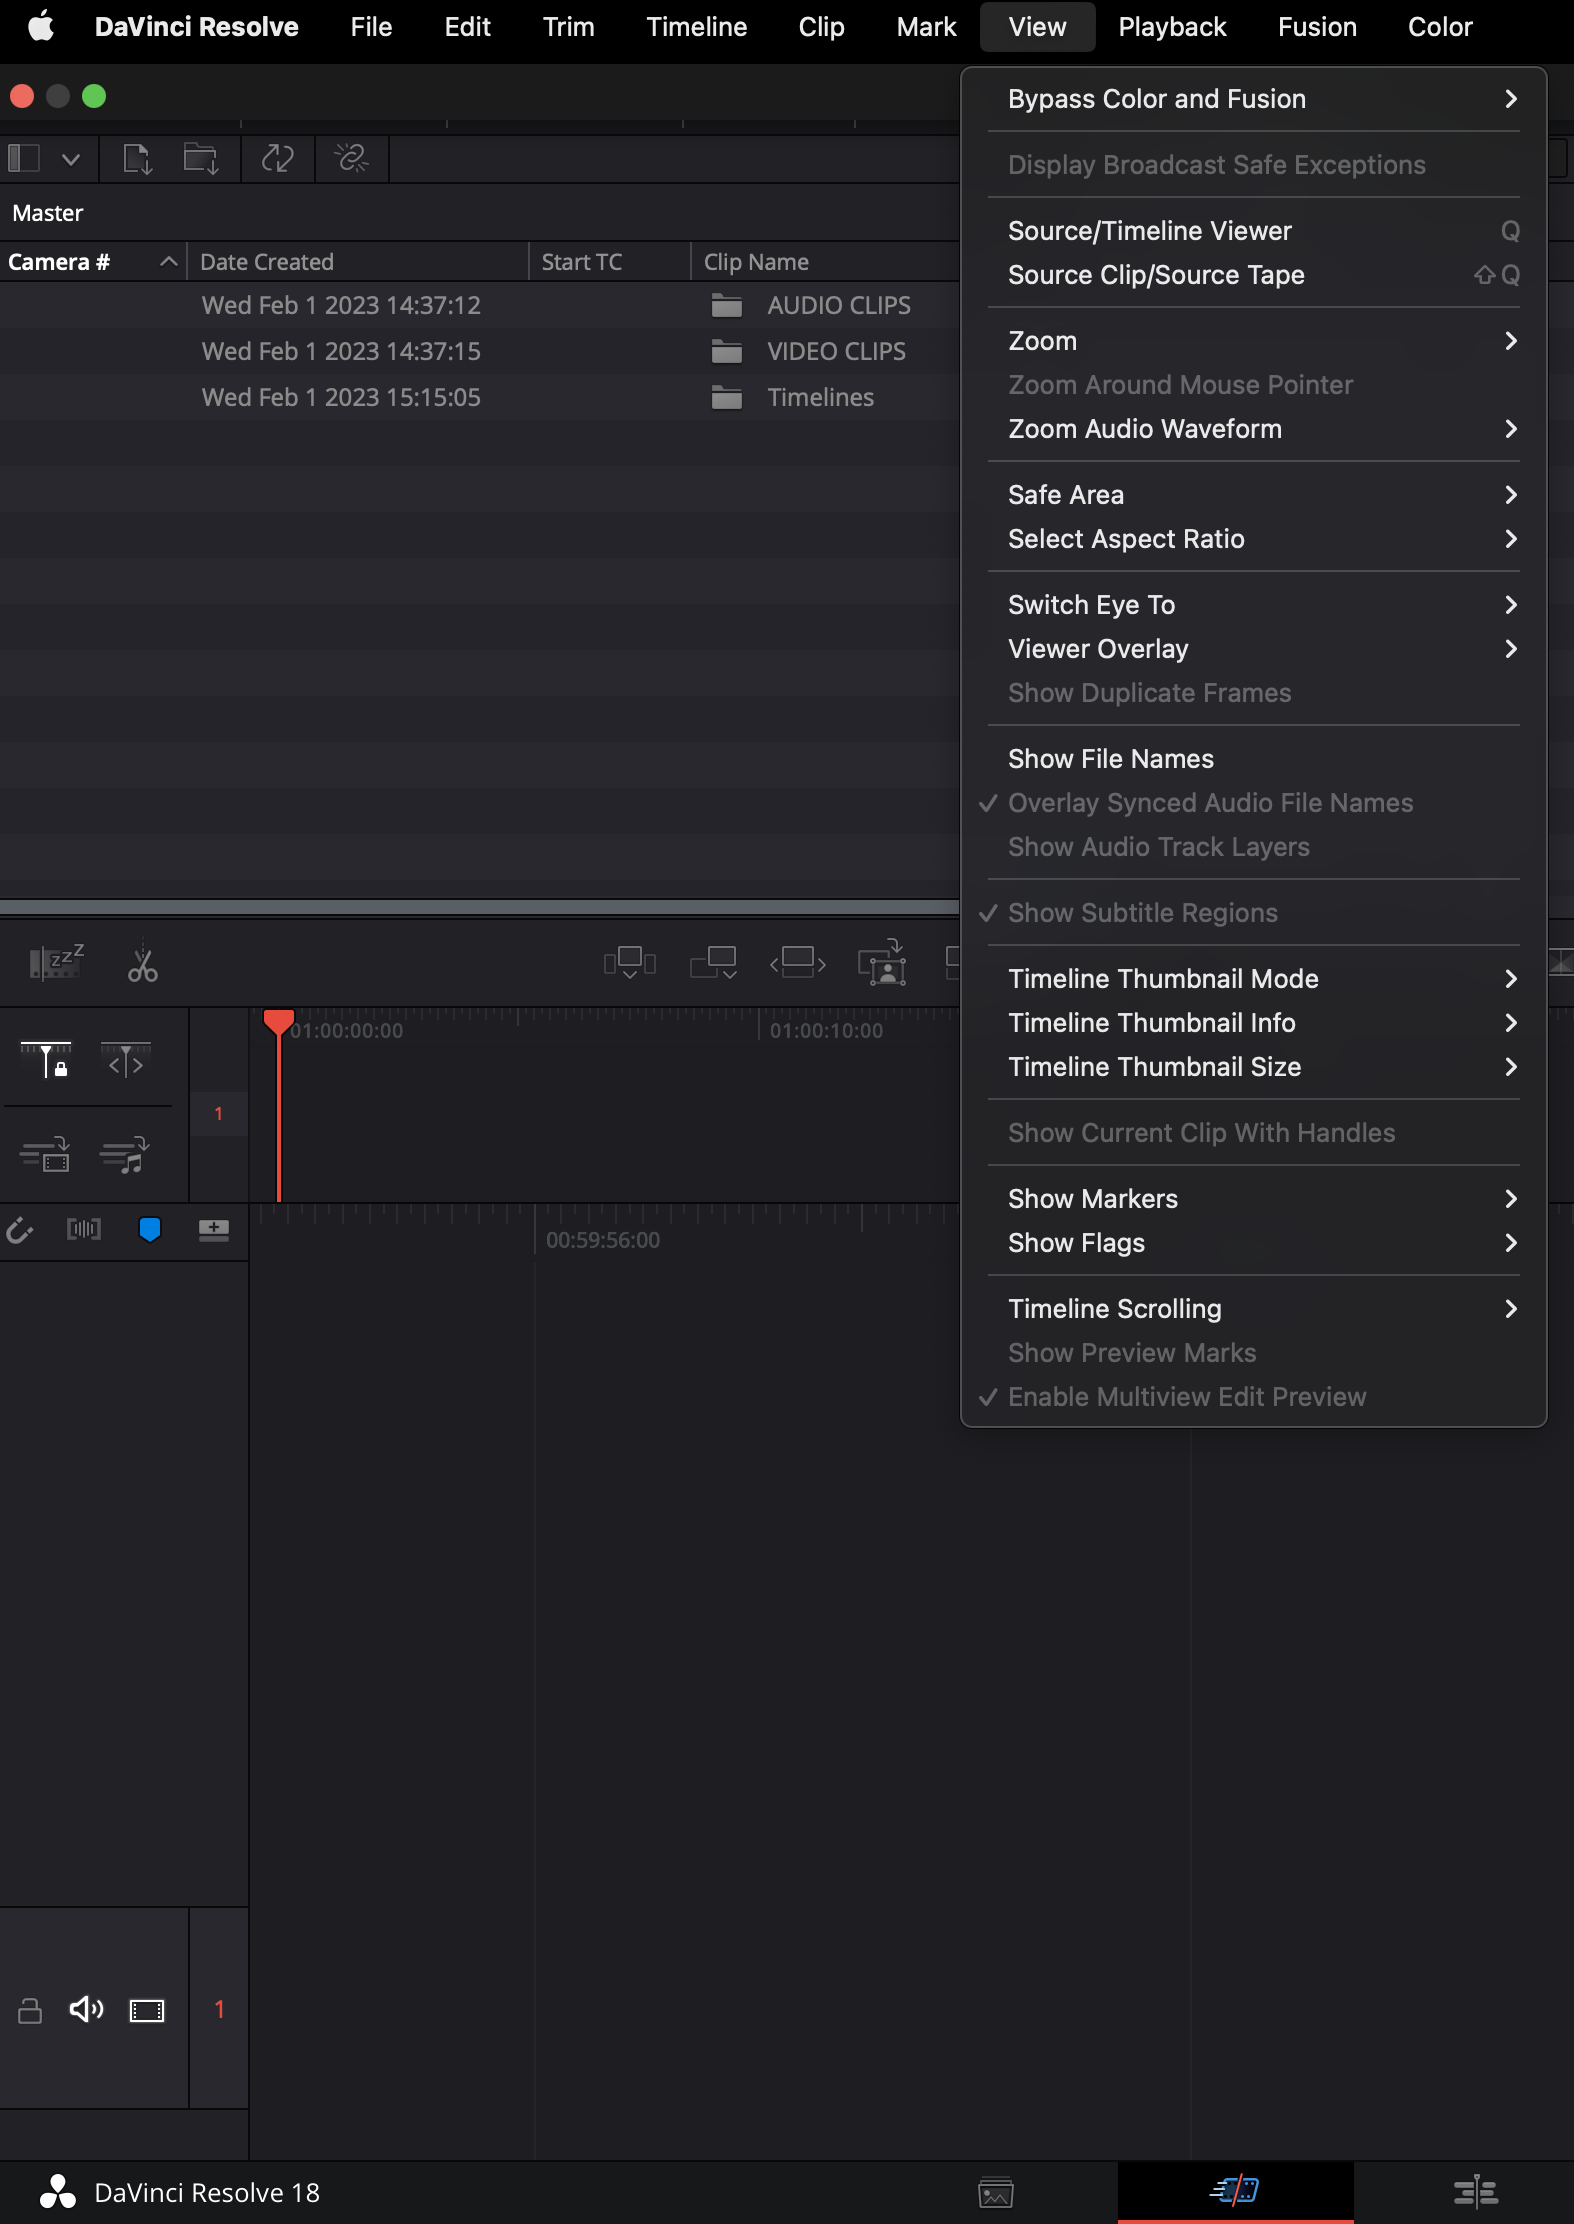1574x2224 pixels.
Task: Click the Video Only edit icon
Action: [x=45, y=1154]
